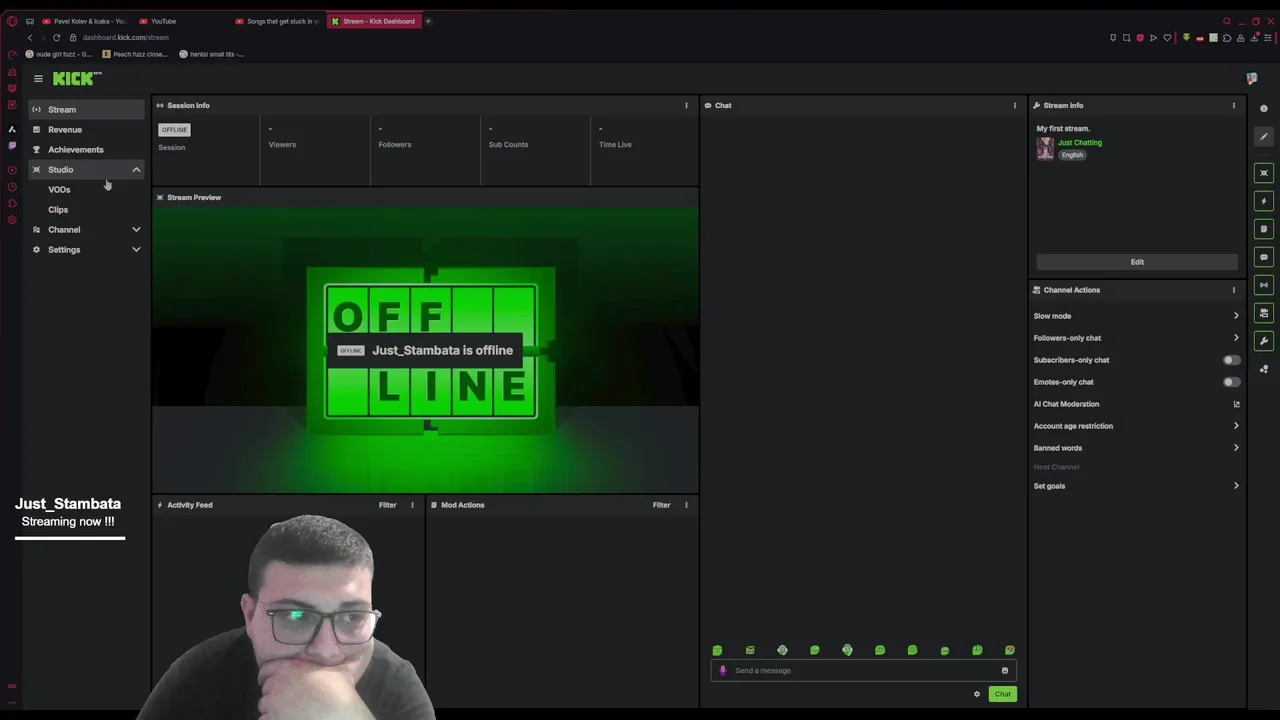
Task: Open AI Chat Moderation external link icon
Action: 1236,404
